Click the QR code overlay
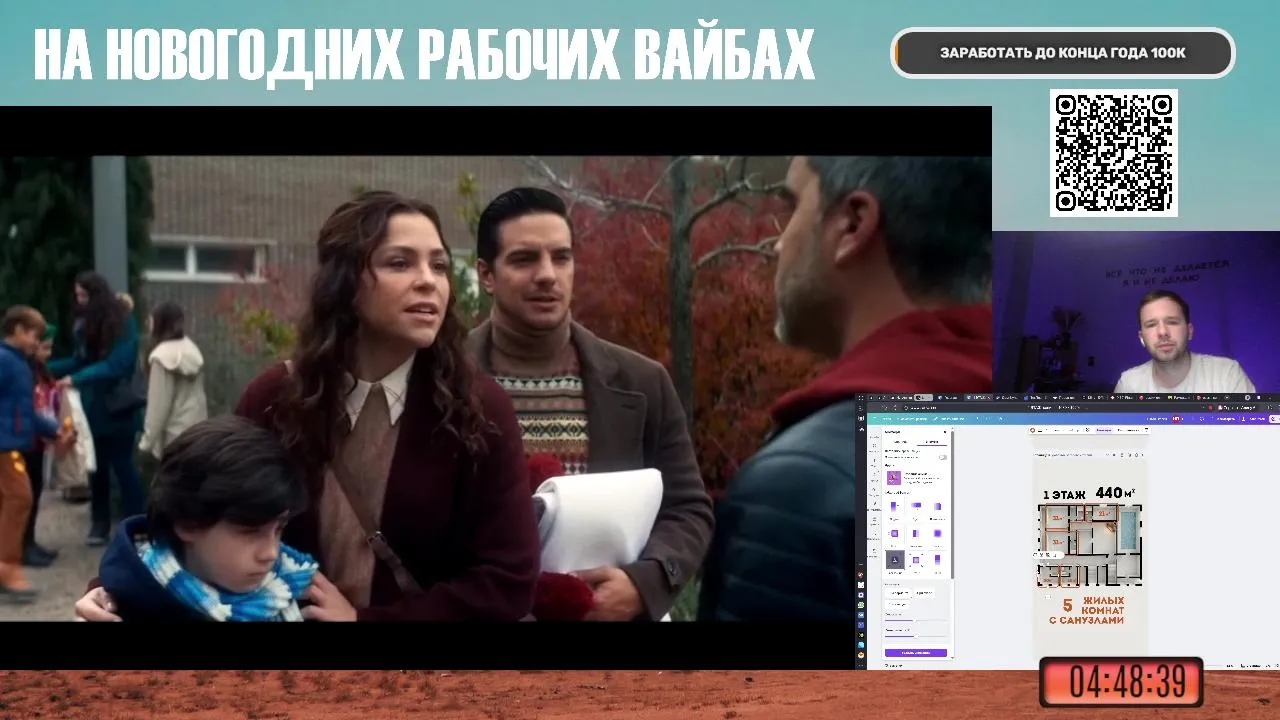This screenshot has width=1280, height=720. 1114,153
